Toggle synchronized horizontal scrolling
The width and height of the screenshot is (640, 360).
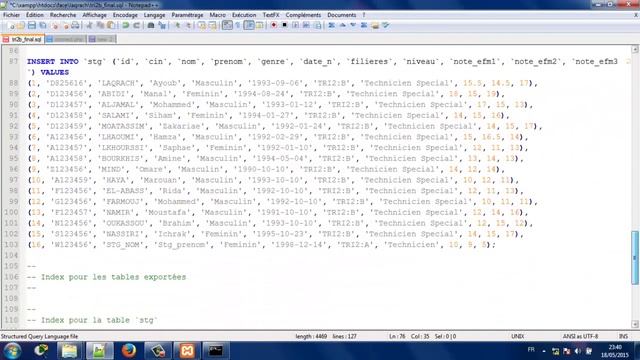tap(213, 26)
